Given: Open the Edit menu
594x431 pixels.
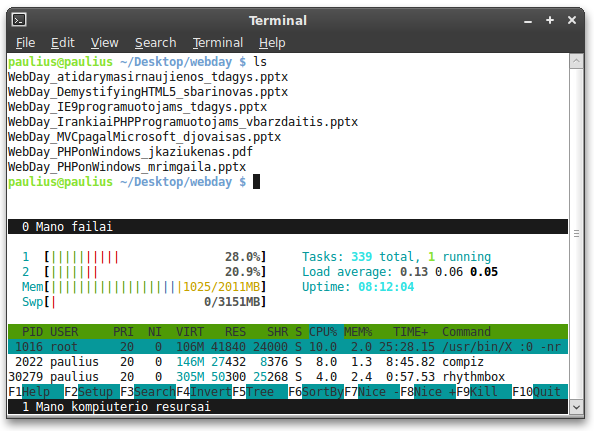Looking at the screenshot, I should coord(63,43).
